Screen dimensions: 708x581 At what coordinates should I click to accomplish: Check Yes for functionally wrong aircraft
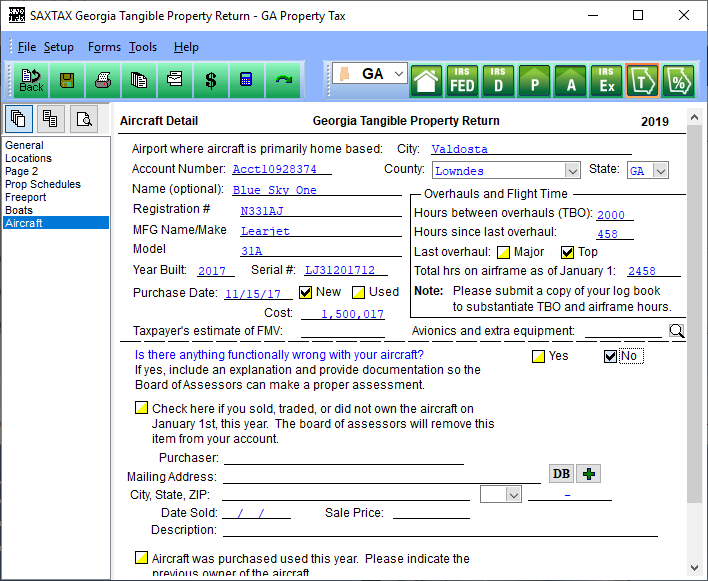click(538, 357)
